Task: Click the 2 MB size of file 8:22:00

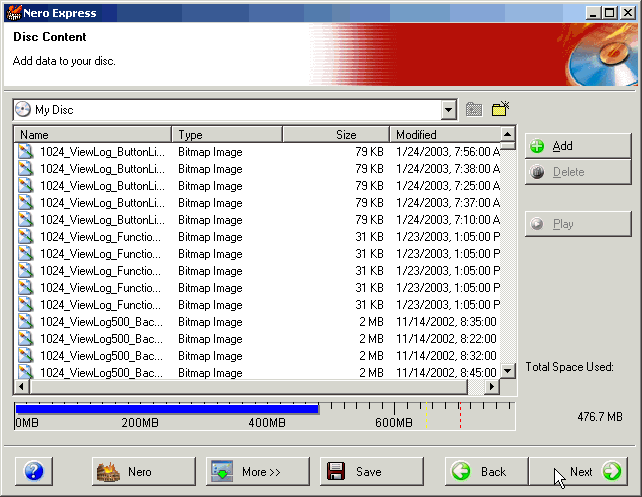Action: coord(371,339)
